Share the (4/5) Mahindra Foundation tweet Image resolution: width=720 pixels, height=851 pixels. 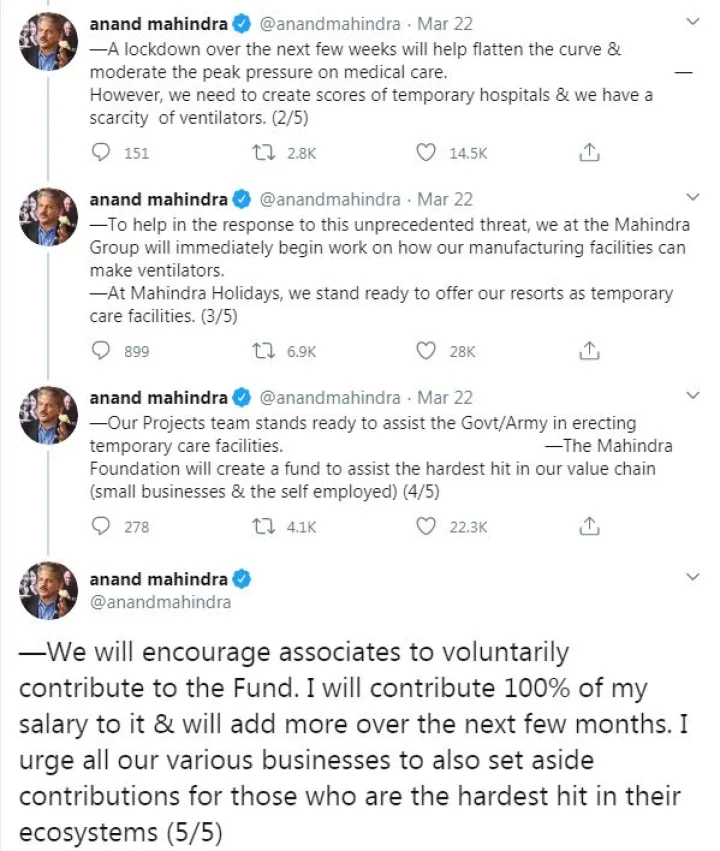pyautogui.click(x=590, y=526)
